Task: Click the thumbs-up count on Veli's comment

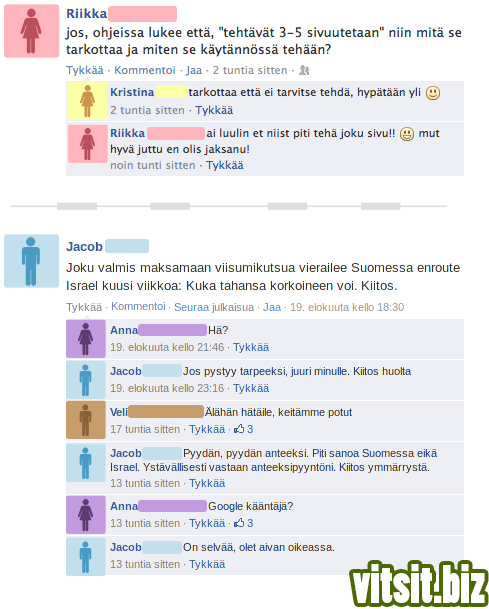Action: tap(244, 429)
